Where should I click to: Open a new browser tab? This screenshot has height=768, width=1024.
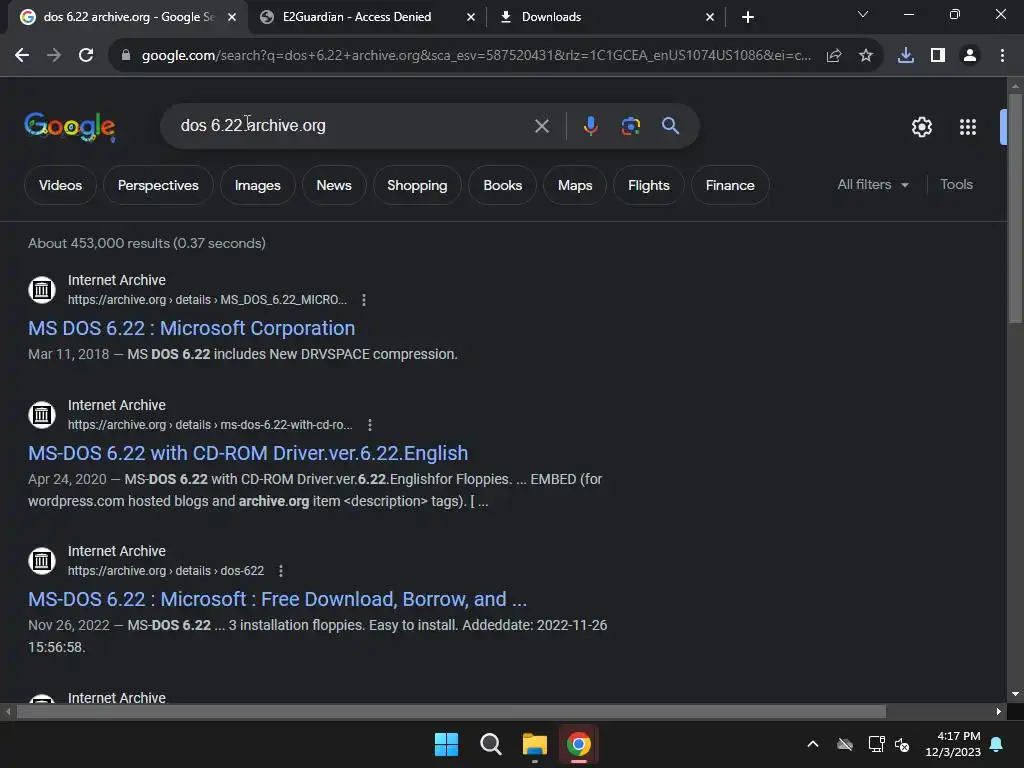tap(748, 17)
